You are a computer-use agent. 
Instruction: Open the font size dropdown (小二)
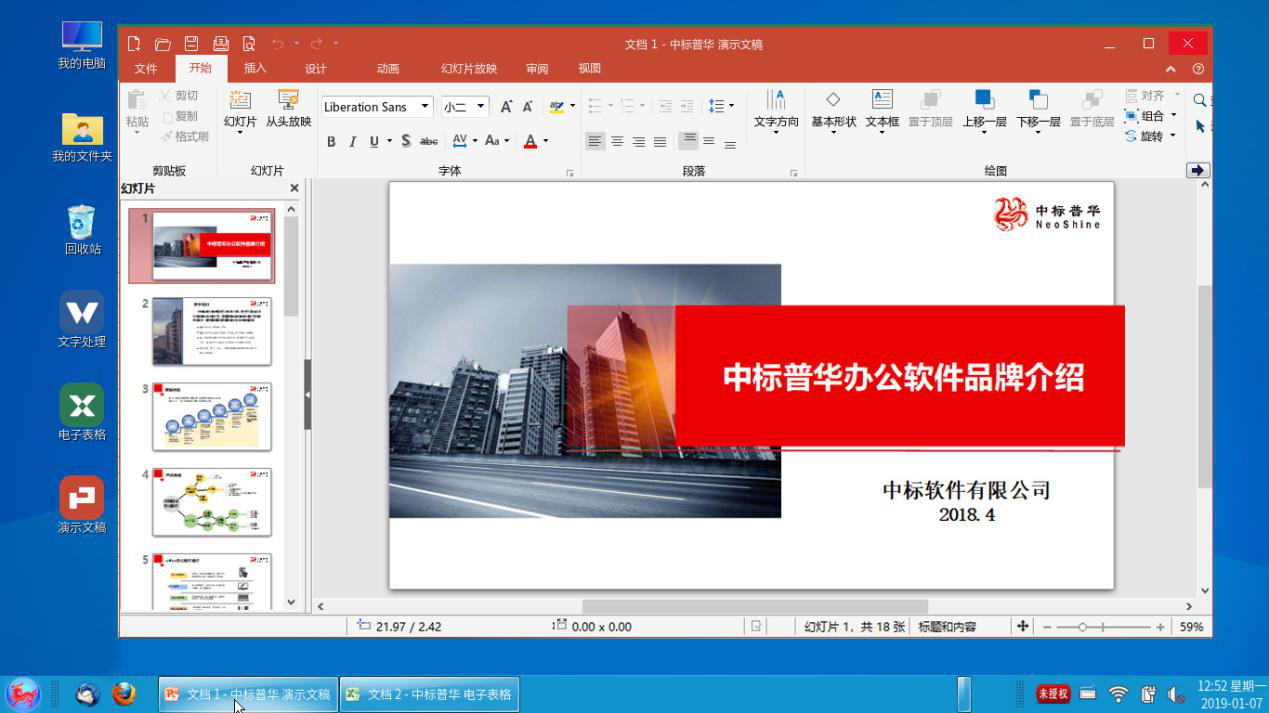point(481,106)
